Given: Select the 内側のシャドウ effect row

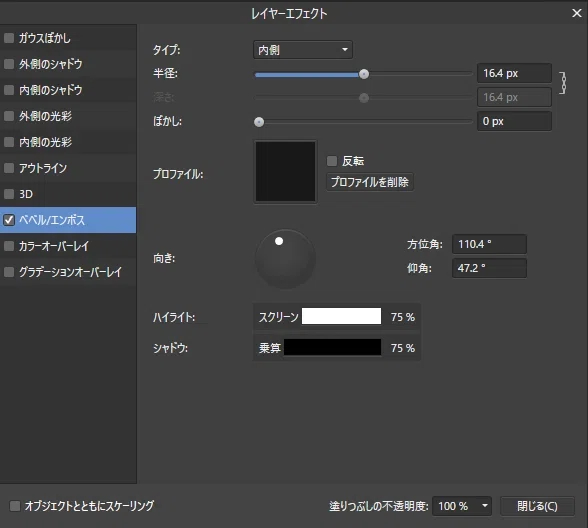Looking at the screenshot, I should click(68, 90).
